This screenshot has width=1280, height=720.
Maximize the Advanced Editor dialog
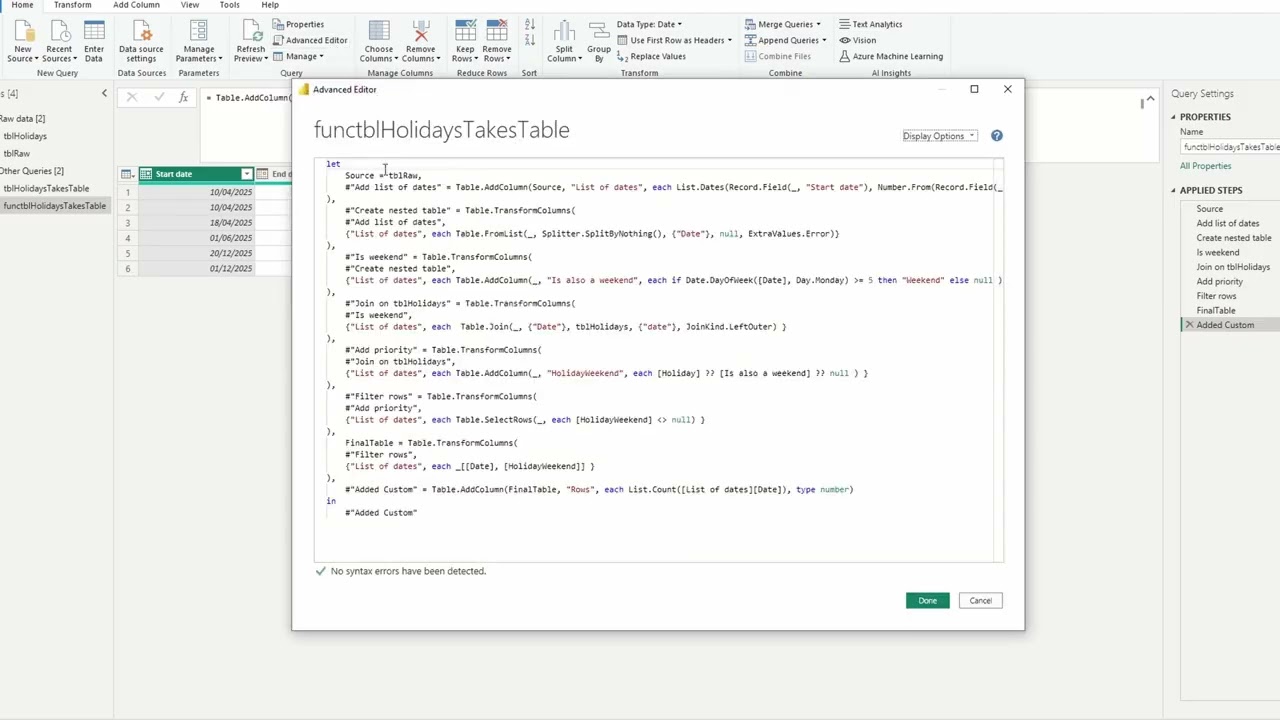[974, 89]
